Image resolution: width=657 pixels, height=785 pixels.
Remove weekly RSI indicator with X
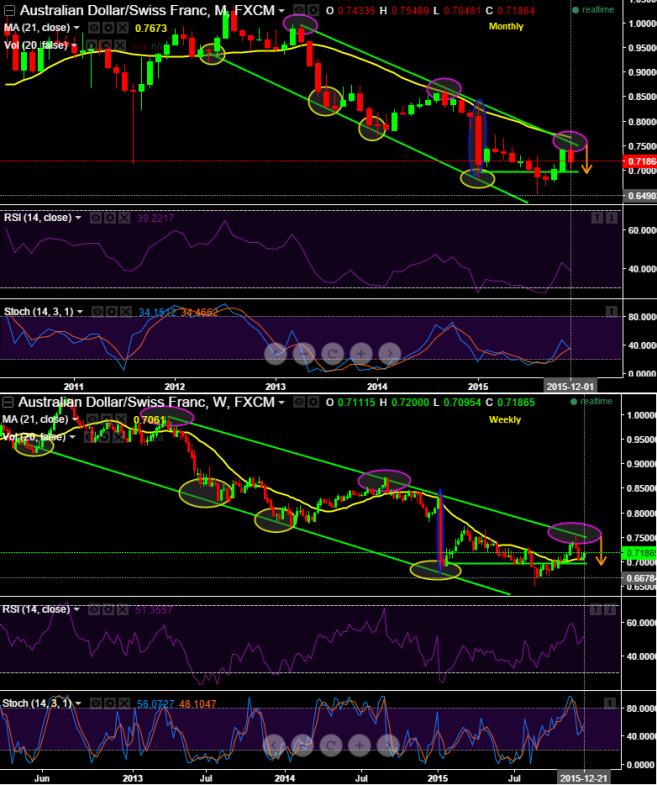click(122, 609)
